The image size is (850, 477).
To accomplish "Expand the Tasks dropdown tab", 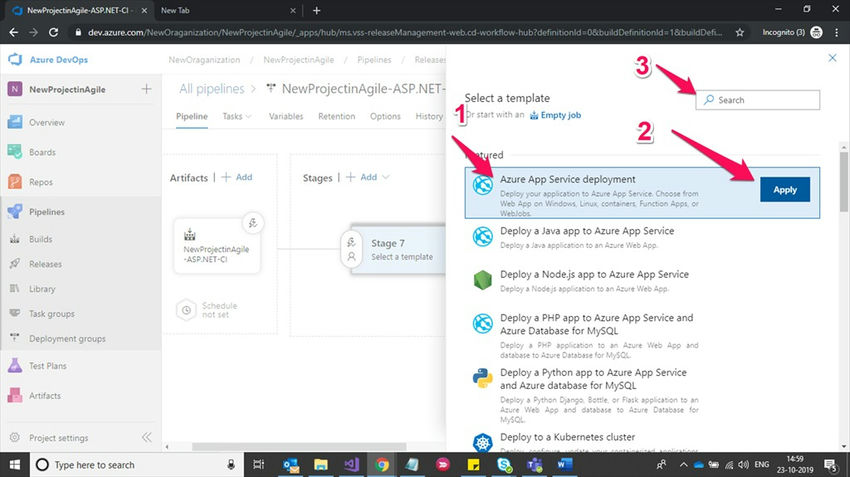I will pos(237,116).
